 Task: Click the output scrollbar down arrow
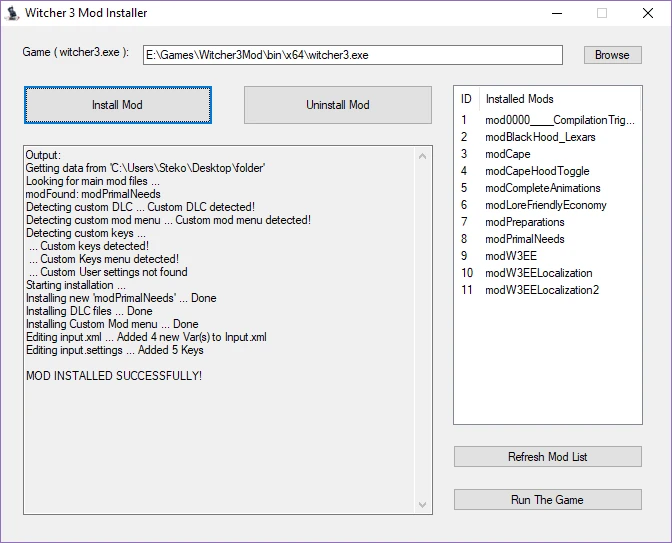pyautogui.click(x=422, y=504)
